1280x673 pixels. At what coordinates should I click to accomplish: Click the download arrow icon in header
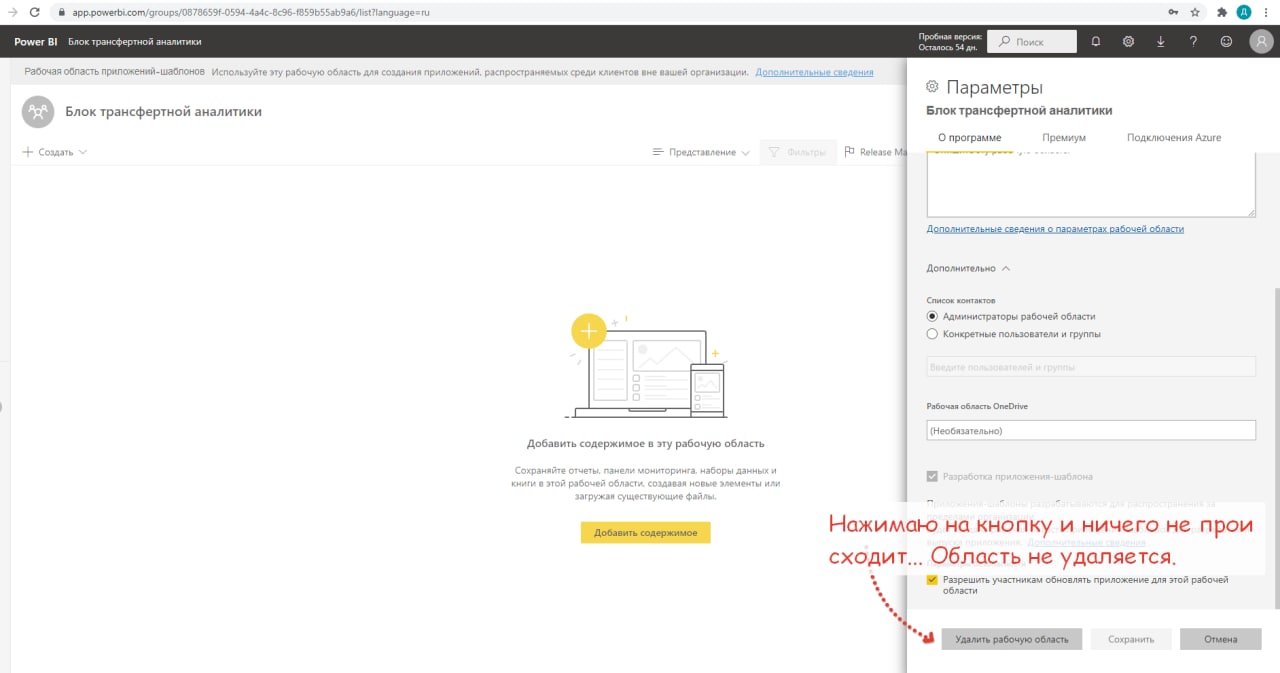pyautogui.click(x=1161, y=42)
